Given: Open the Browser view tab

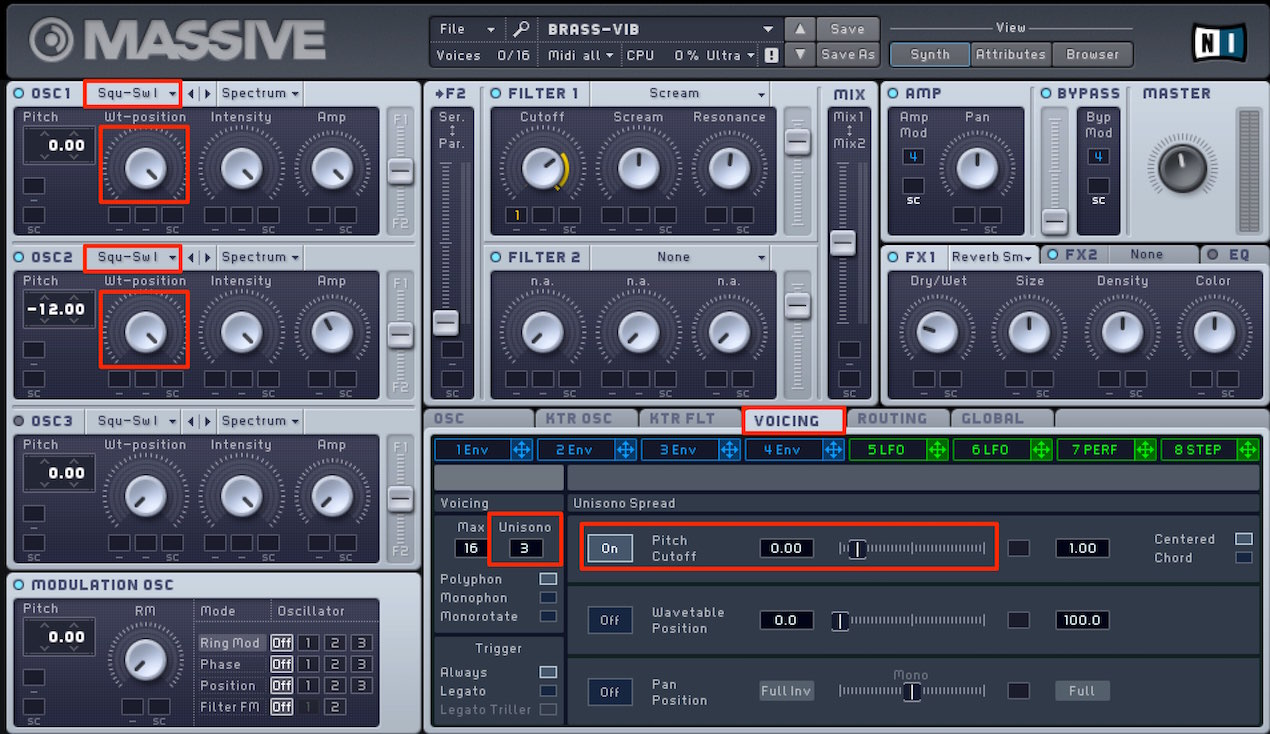Looking at the screenshot, I should (x=1092, y=54).
